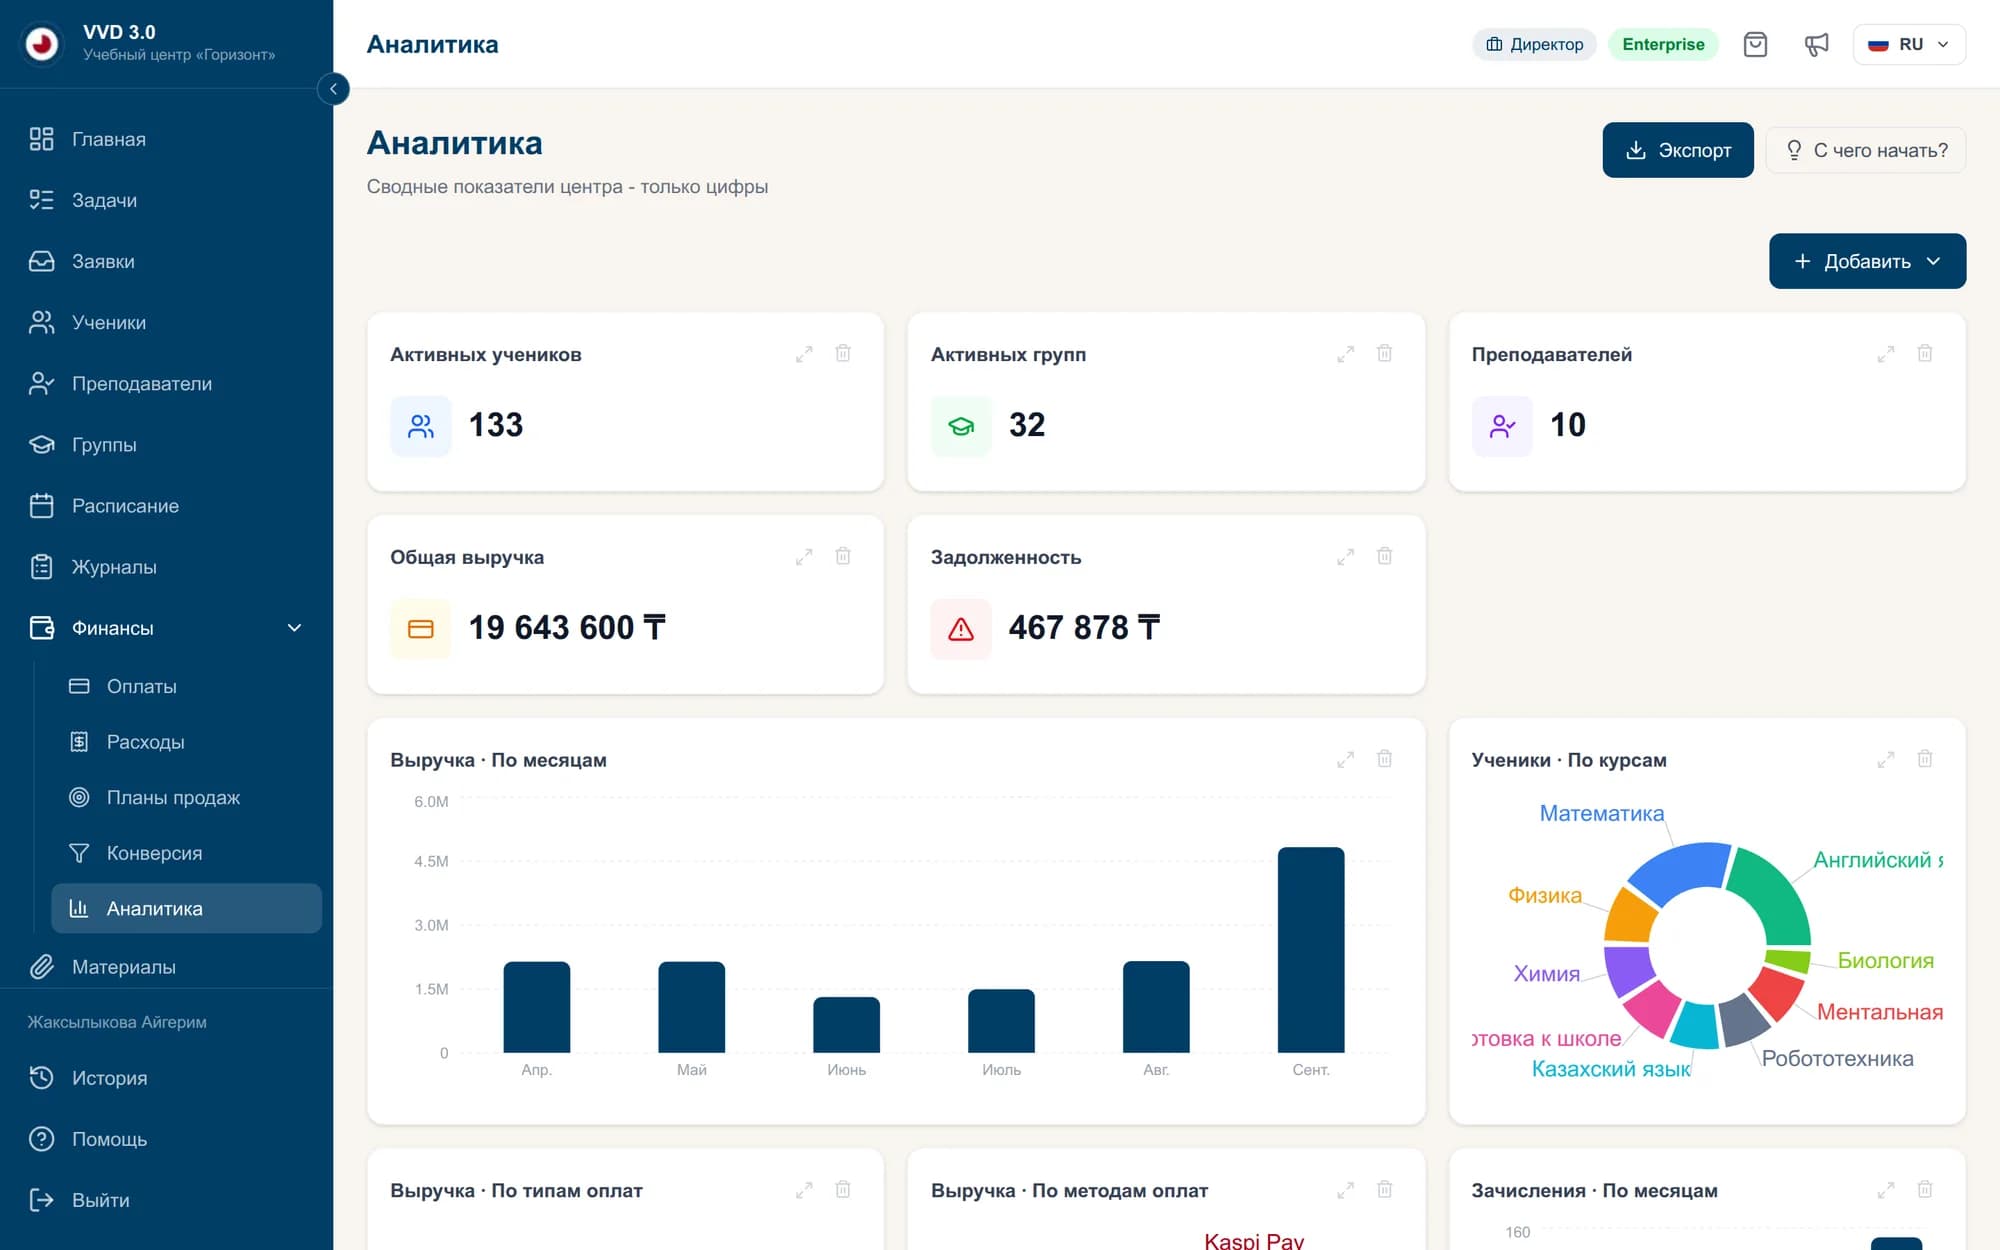Viewport: 2000px width, 1250px height.
Task: Expand the Преподавателей widget to fullscreen
Action: pyautogui.click(x=1885, y=353)
